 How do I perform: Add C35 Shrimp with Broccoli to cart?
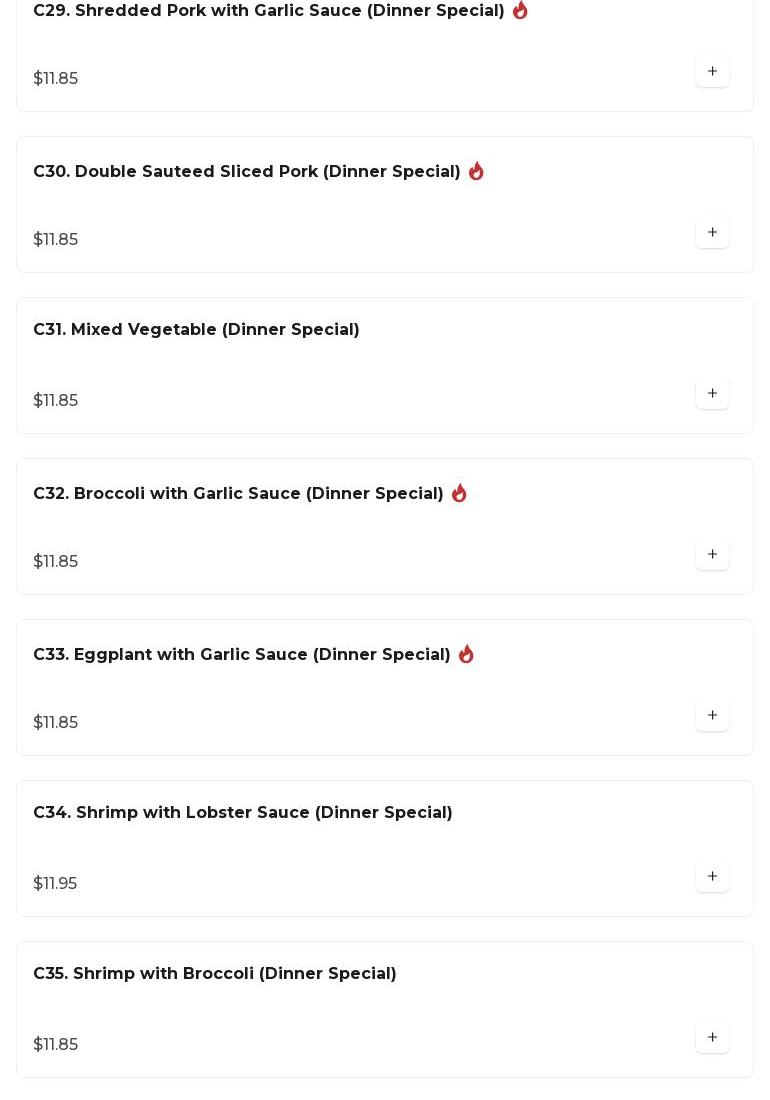(x=712, y=1038)
